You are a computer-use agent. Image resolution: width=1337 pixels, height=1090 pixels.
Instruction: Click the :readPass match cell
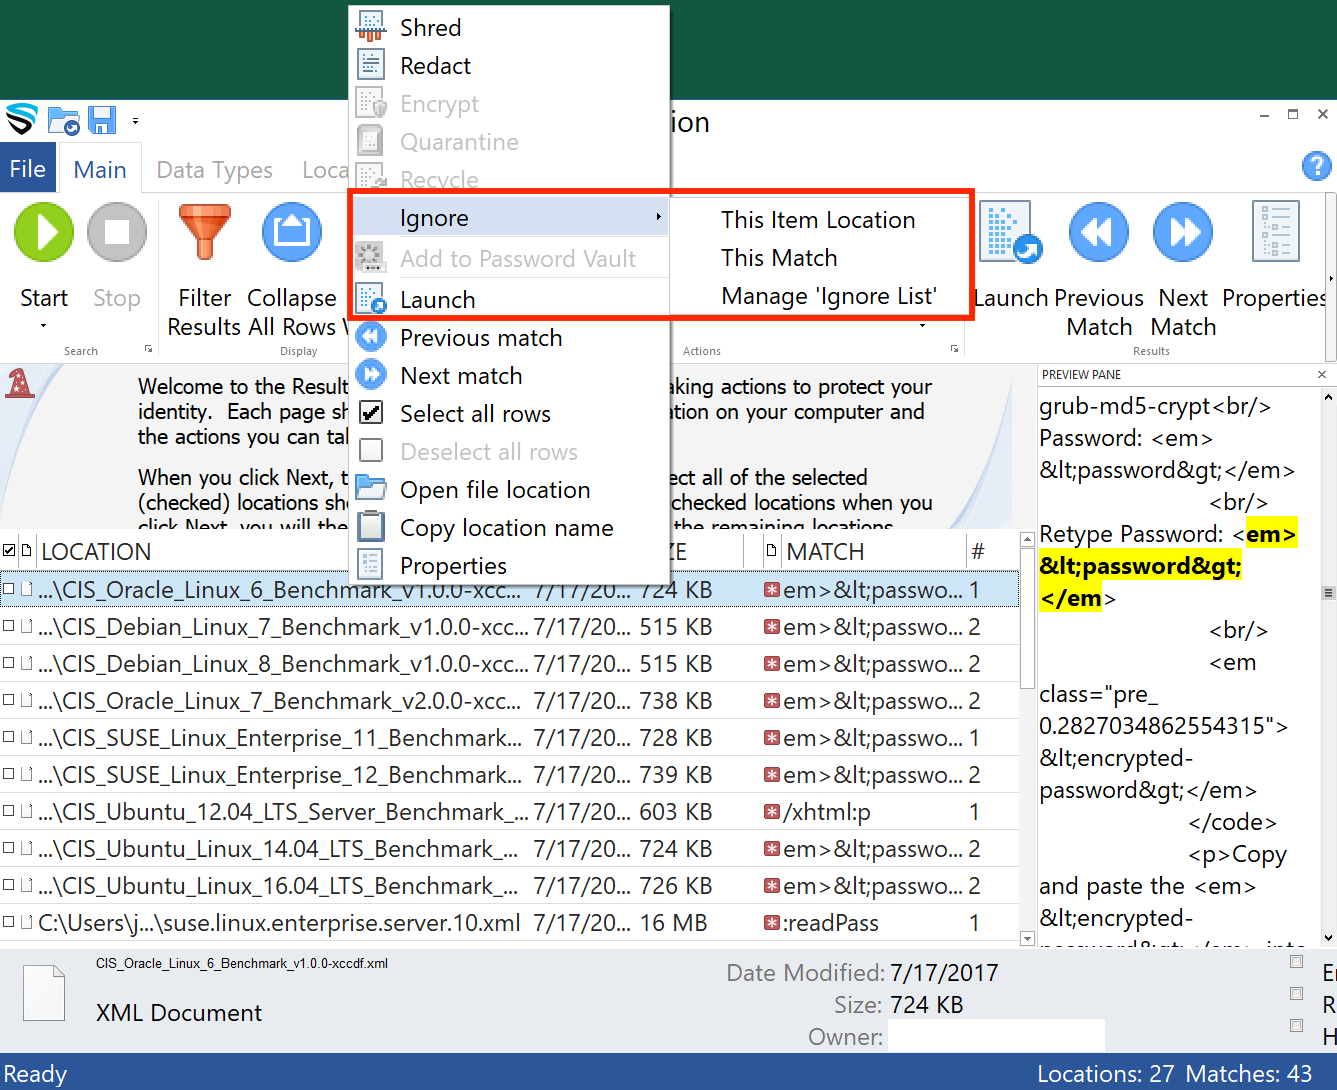pos(831,922)
